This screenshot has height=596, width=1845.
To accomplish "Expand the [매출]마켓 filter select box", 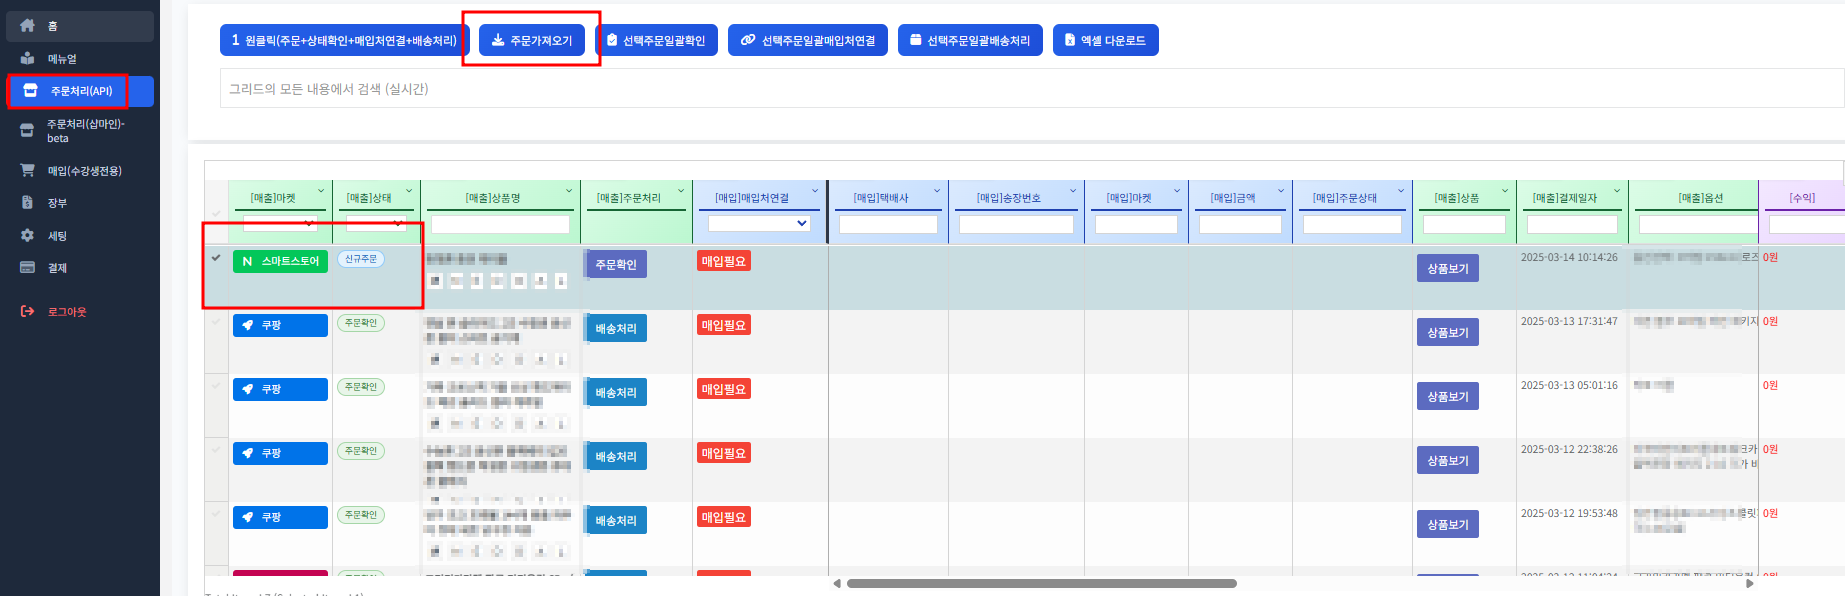I will point(280,224).
